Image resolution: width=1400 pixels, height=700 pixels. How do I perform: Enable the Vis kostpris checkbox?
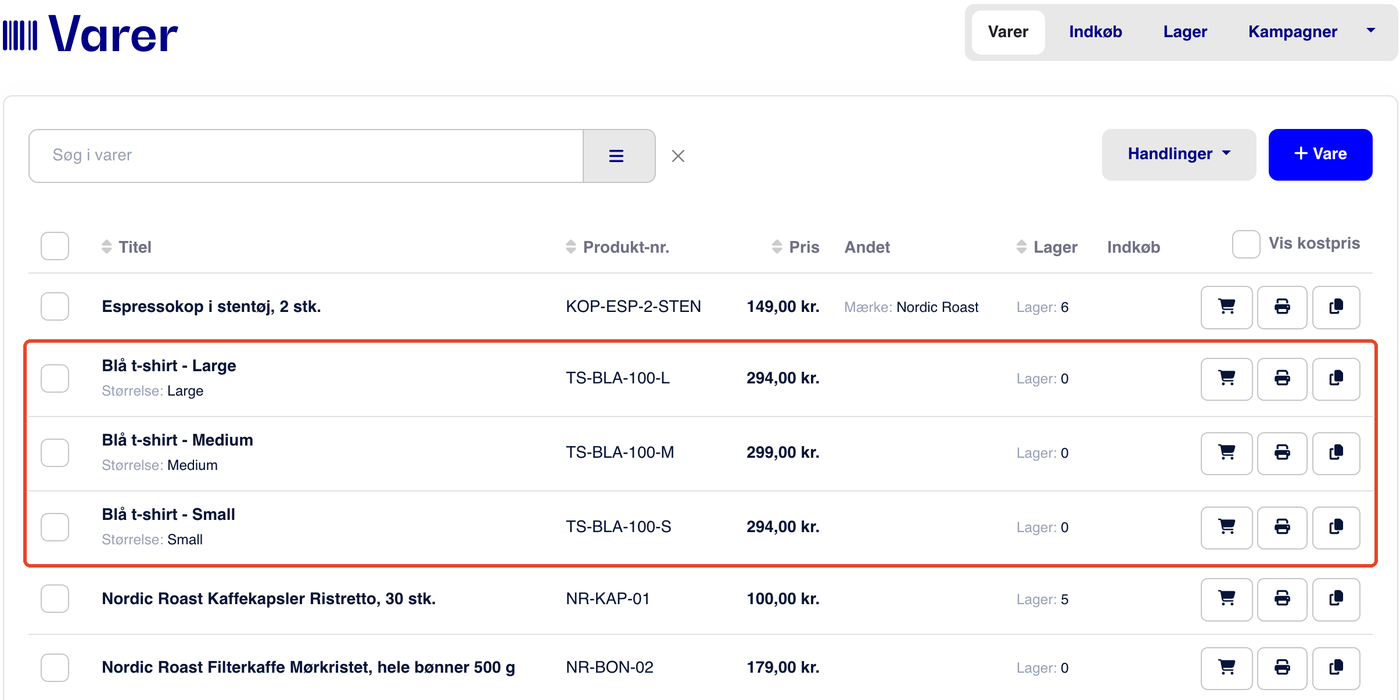pos(1246,244)
